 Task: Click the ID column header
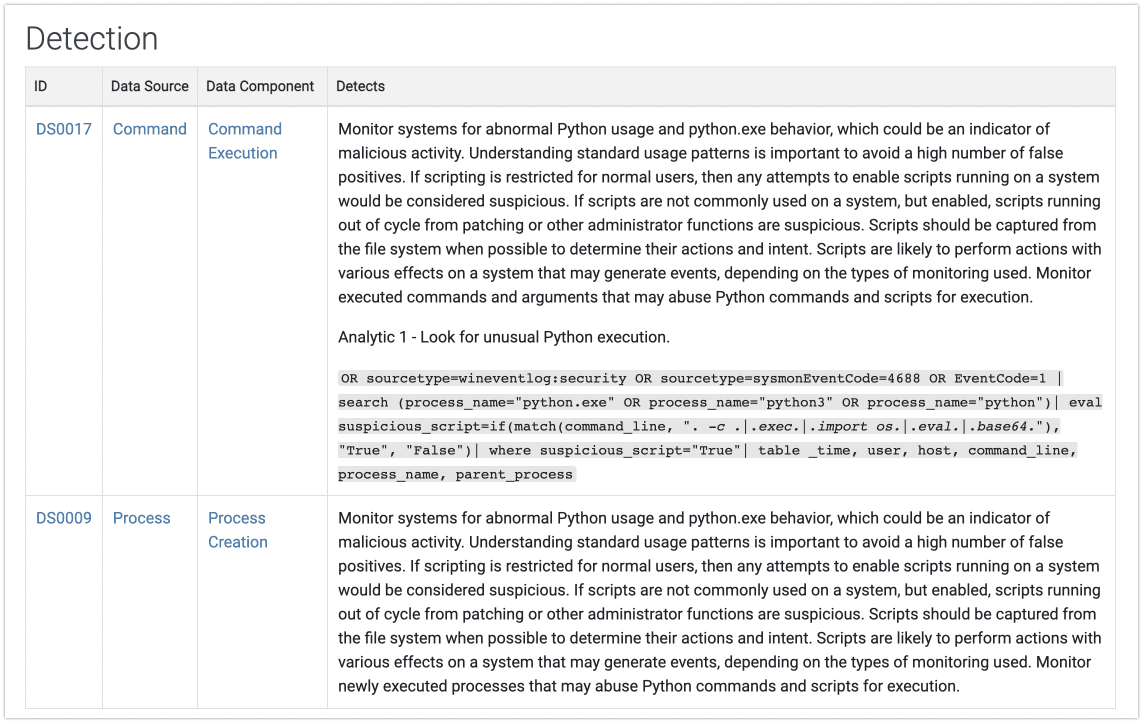[x=40, y=86]
